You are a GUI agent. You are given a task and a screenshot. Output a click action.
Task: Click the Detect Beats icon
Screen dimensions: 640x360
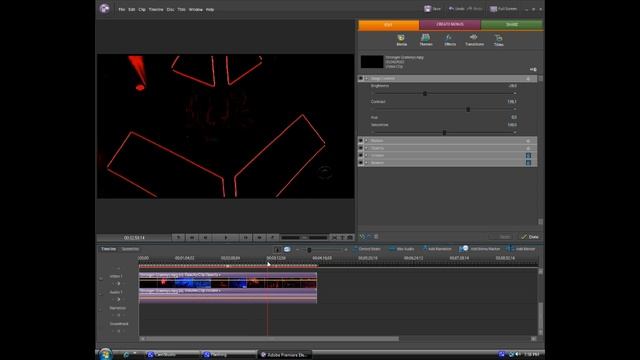click(x=355, y=249)
